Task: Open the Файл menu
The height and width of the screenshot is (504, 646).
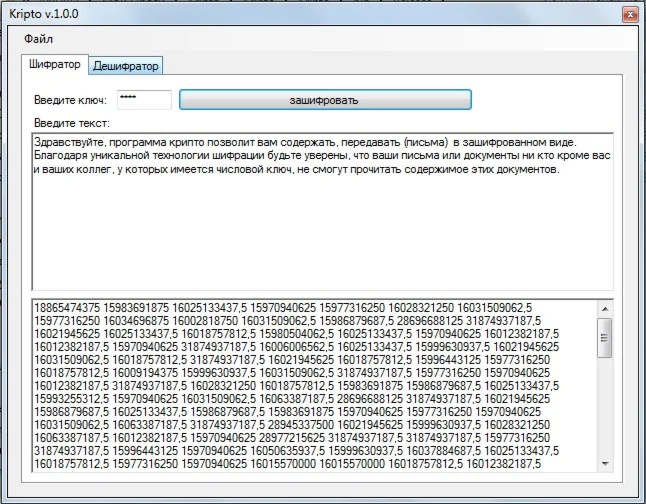Action: point(38,39)
